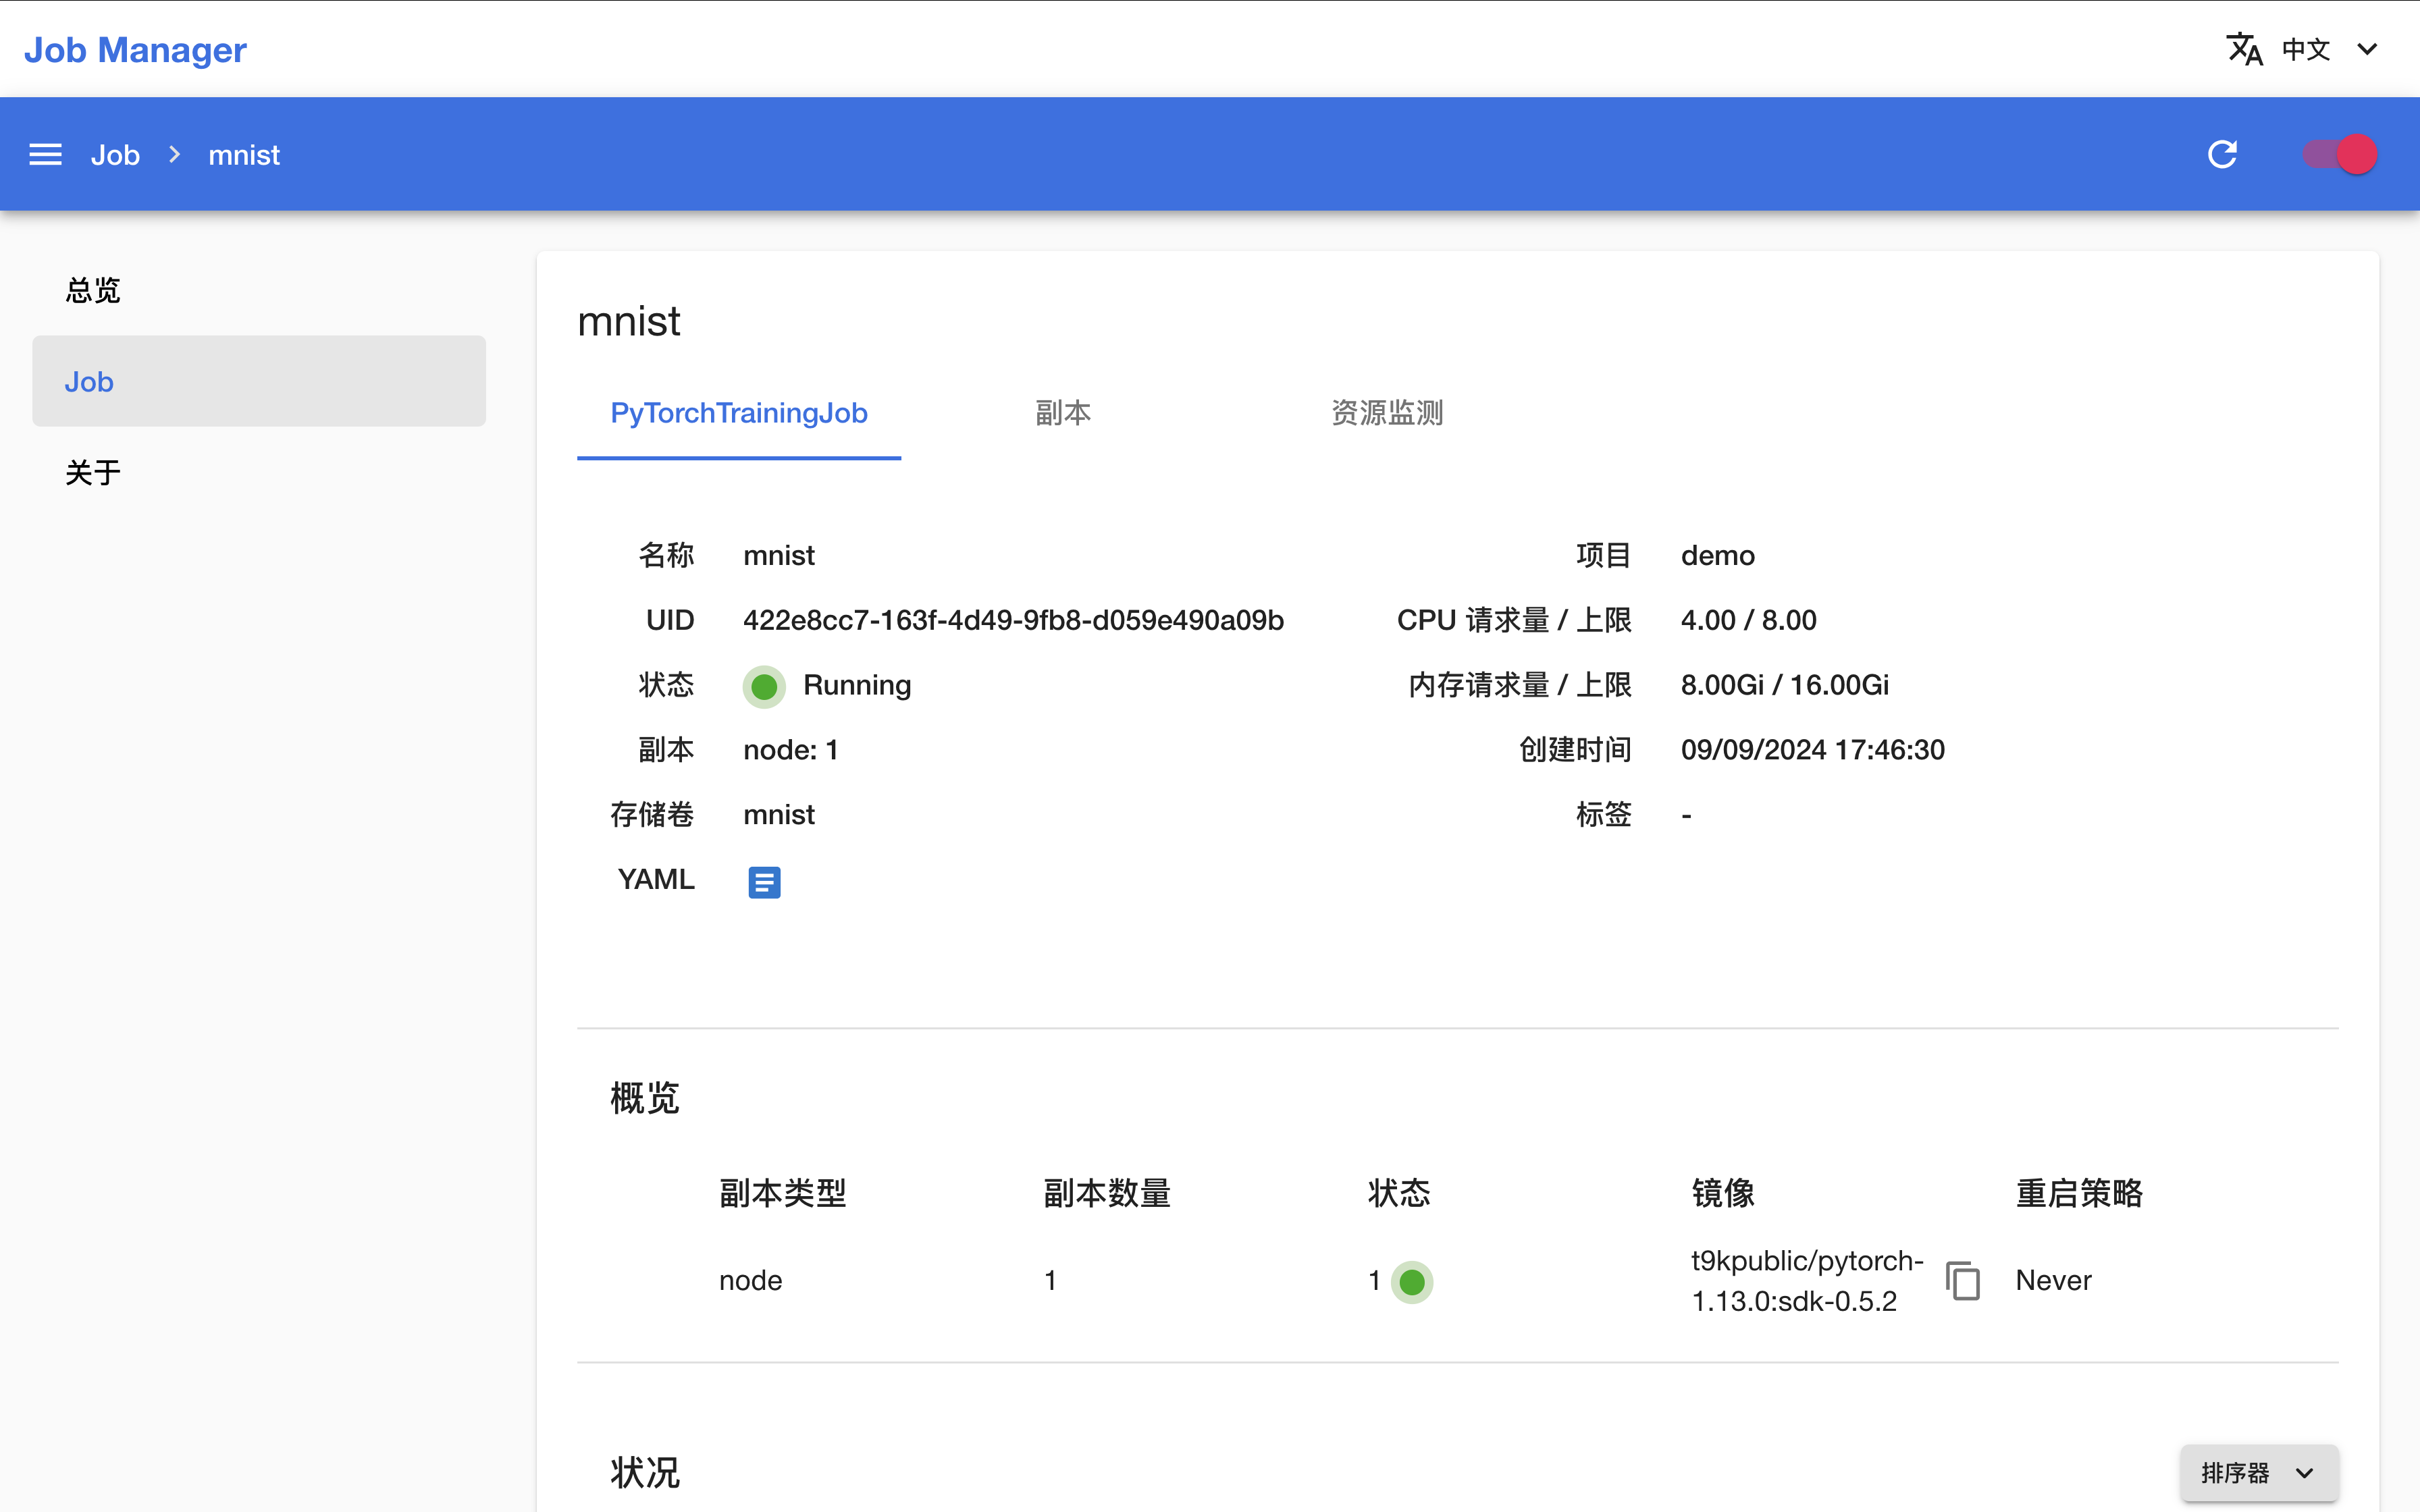Click the 镜像 column header
Viewport: 2420px width, 1512px height.
(1723, 1193)
